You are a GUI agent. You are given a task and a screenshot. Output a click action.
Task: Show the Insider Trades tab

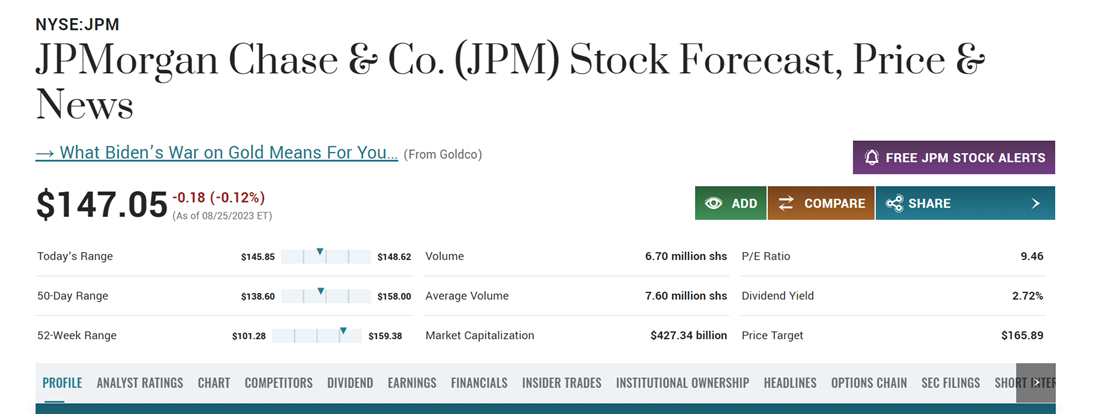[562, 383]
